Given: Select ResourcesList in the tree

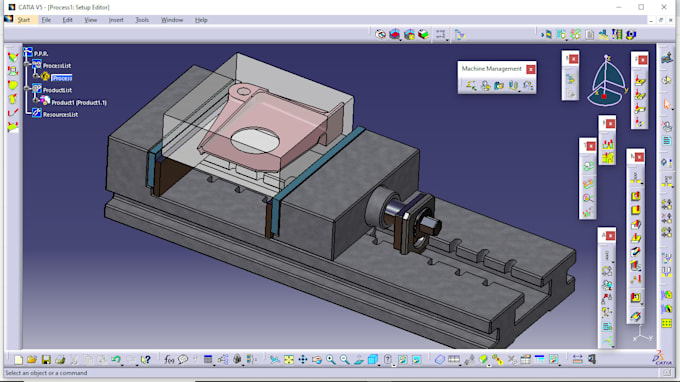Looking at the screenshot, I should (x=60, y=114).
